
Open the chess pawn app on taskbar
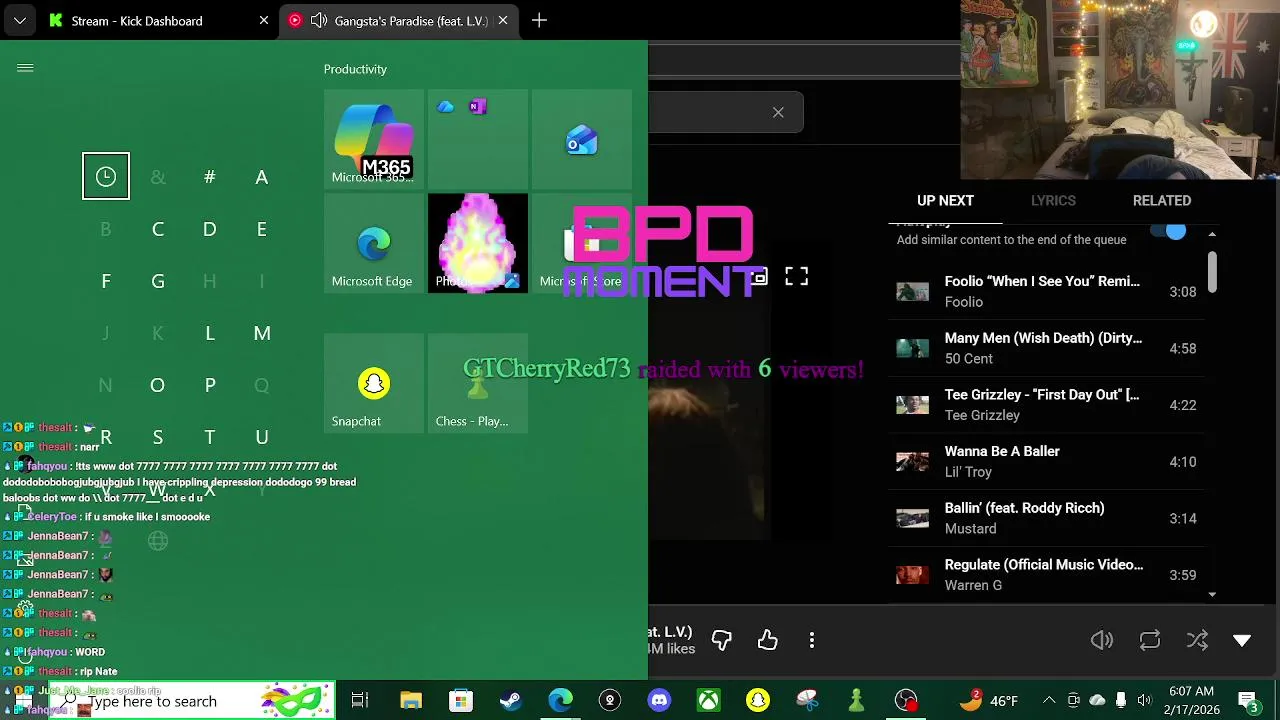[856, 701]
